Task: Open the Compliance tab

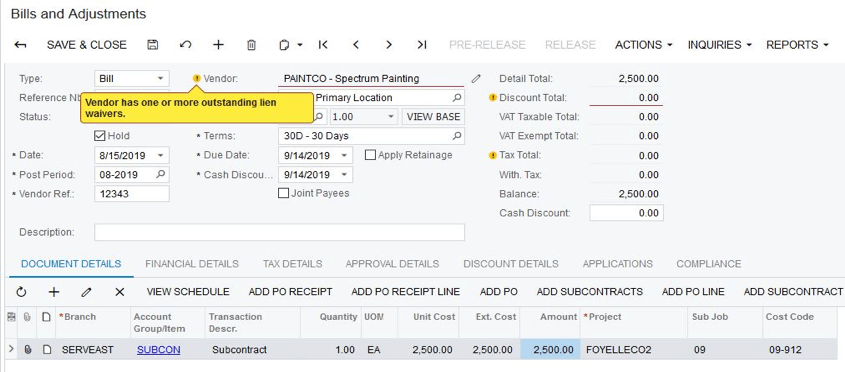Action: click(x=709, y=264)
